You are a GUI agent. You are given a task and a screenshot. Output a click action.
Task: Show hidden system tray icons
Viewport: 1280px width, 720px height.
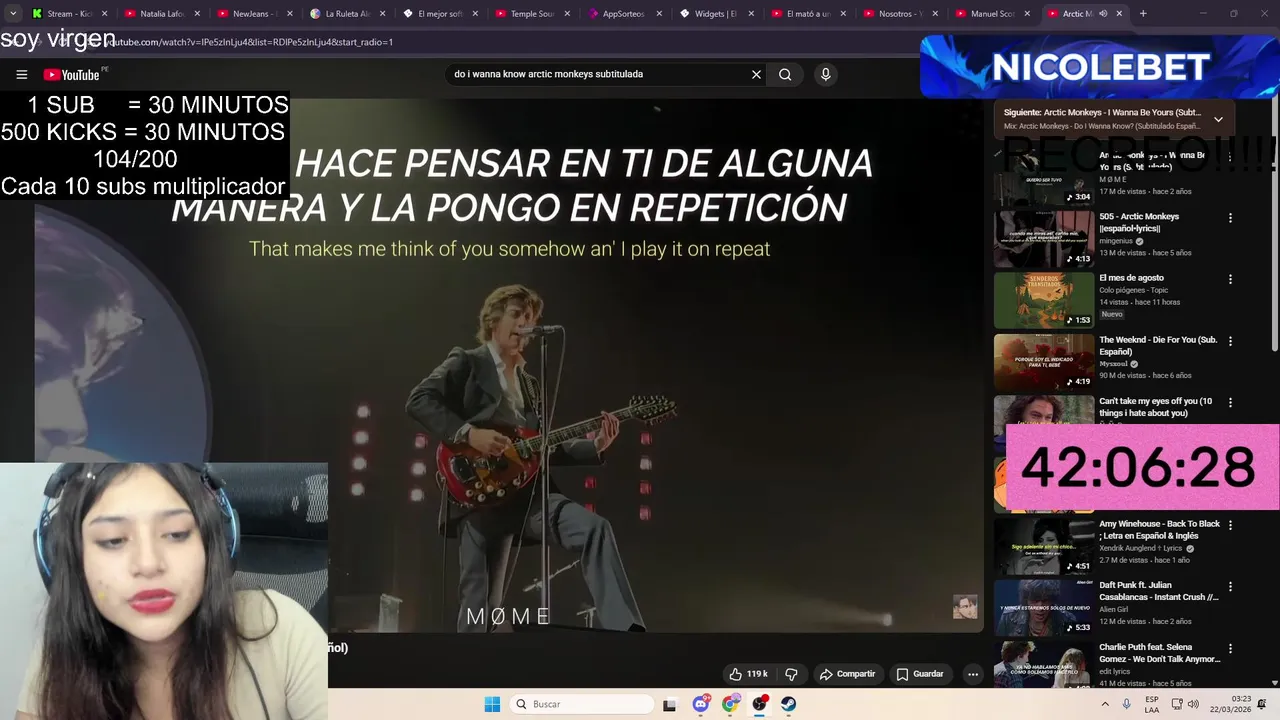coord(1104,704)
